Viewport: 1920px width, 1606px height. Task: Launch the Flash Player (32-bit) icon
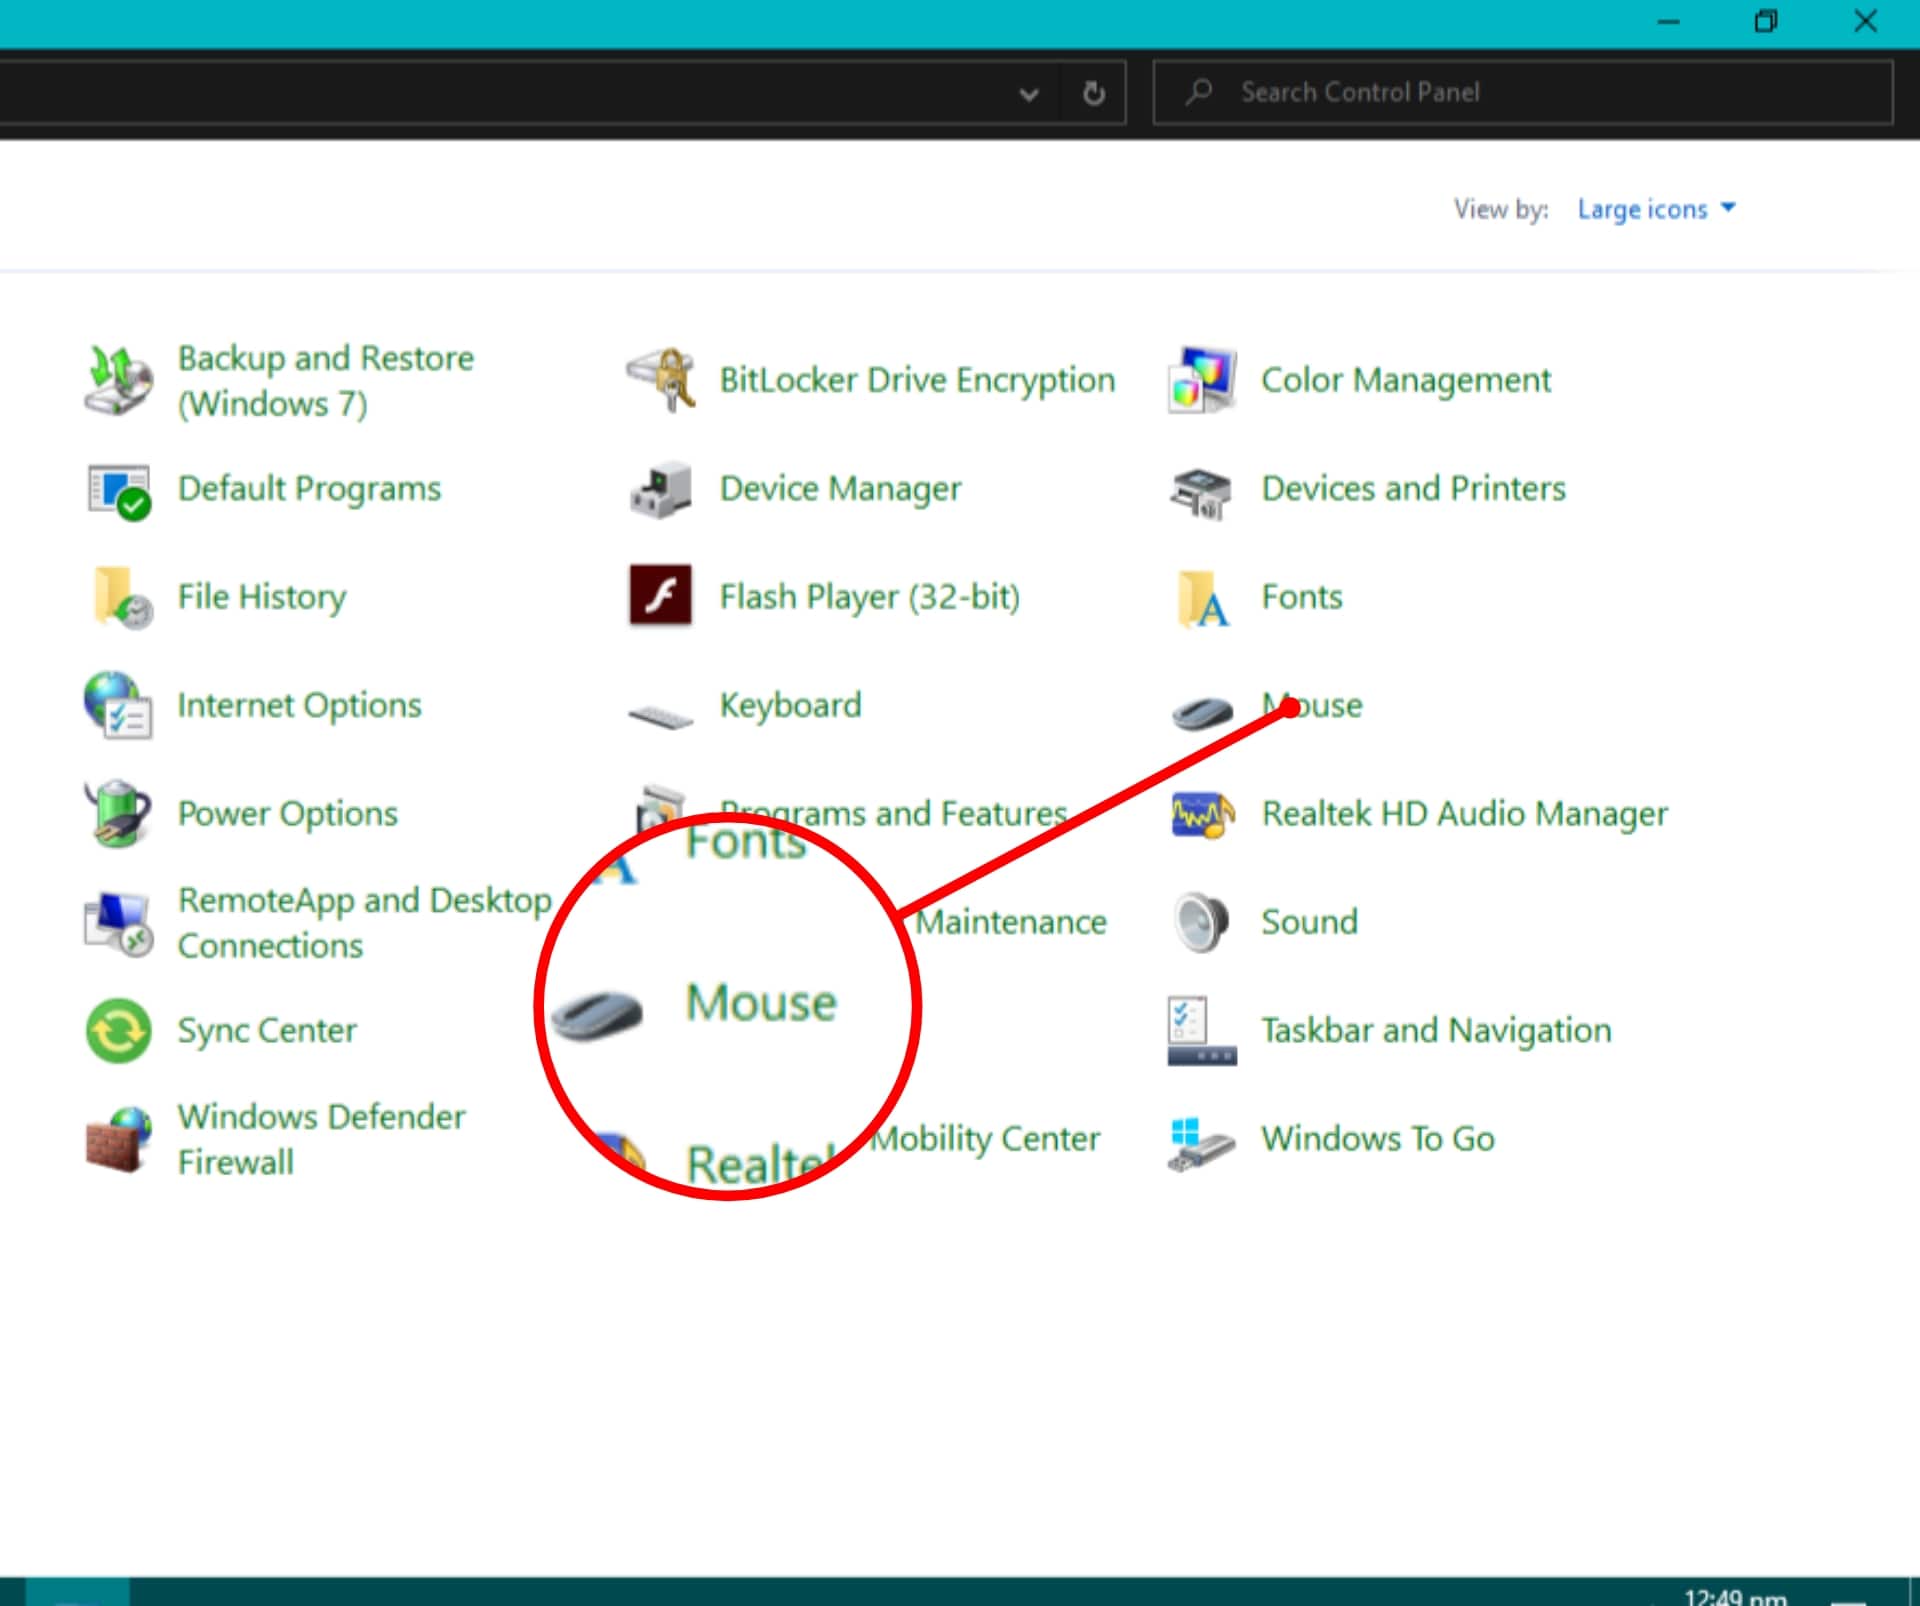[660, 595]
